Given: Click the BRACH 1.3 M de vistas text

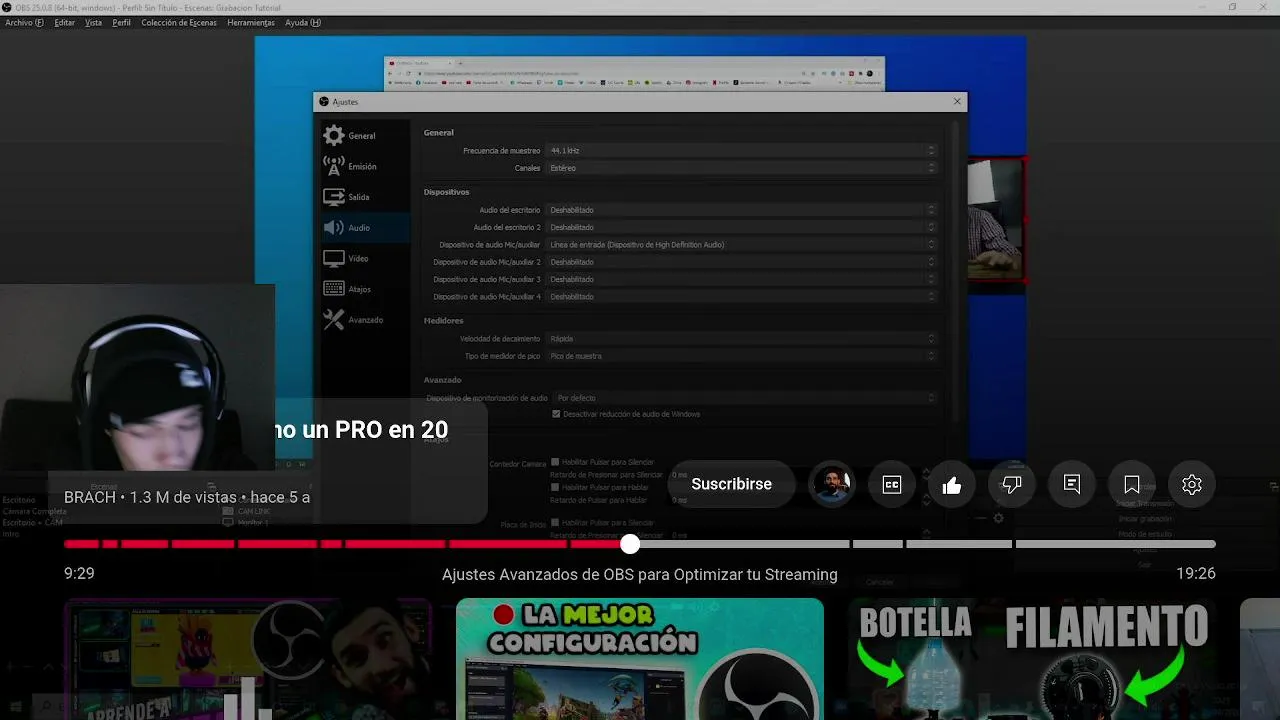Looking at the screenshot, I should (x=187, y=497).
